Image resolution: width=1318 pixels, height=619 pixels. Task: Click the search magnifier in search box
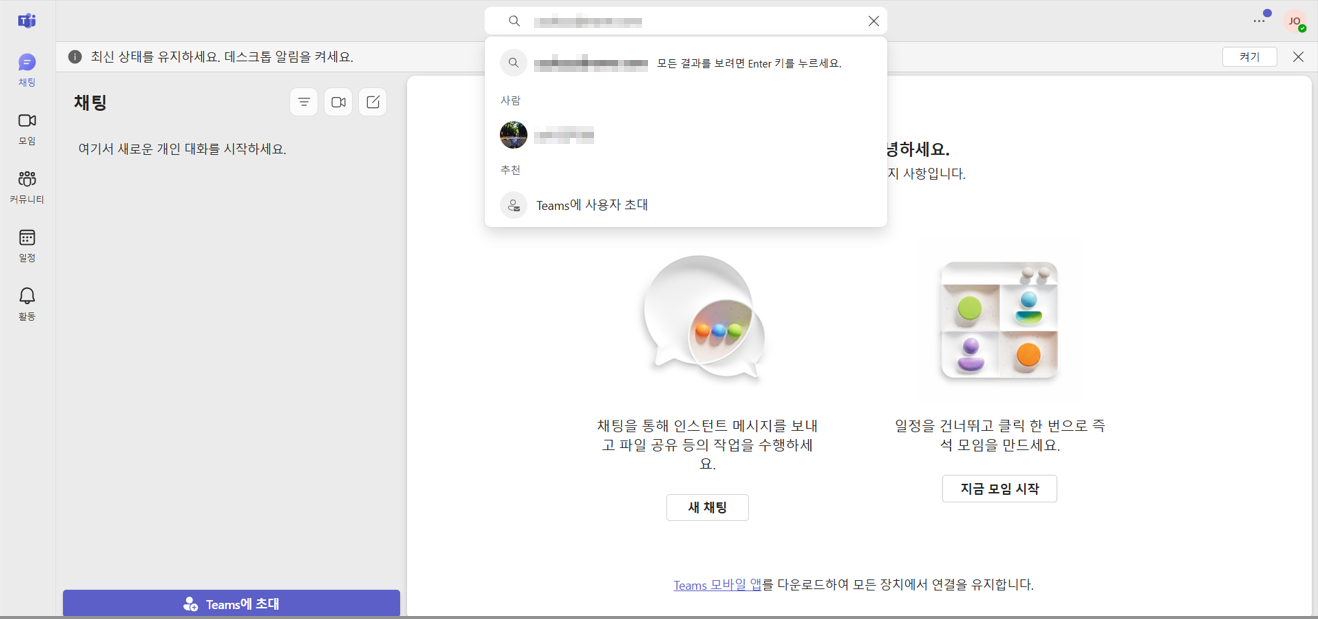pyautogui.click(x=514, y=21)
